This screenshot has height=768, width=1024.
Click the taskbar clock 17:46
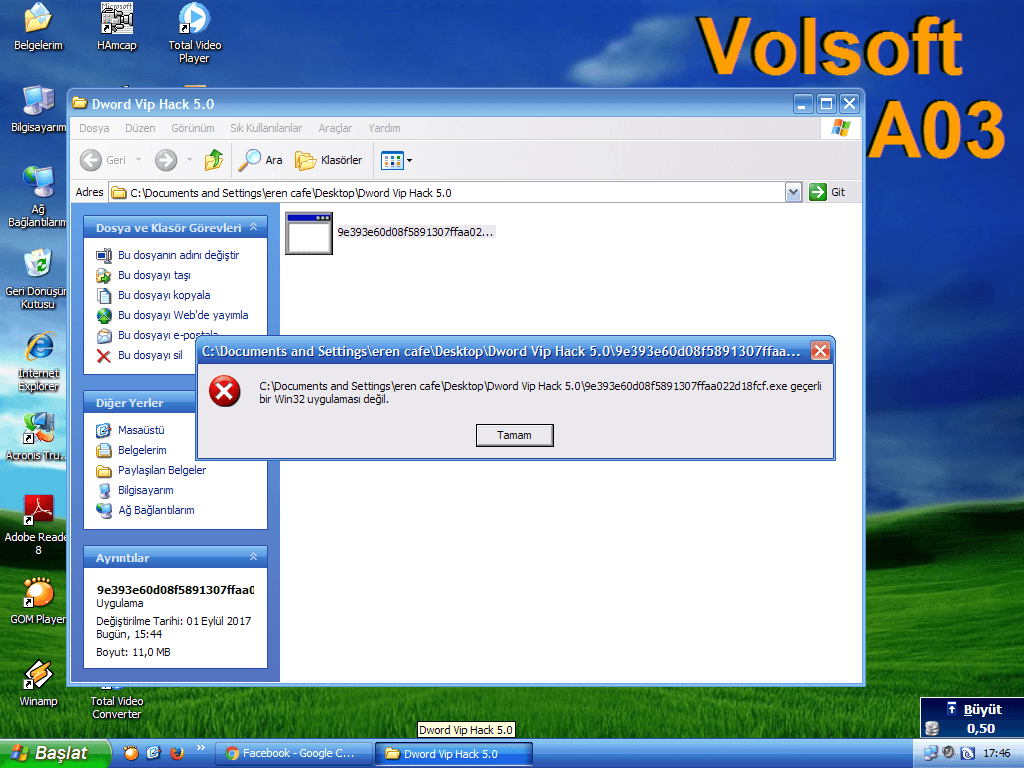[997, 753]
